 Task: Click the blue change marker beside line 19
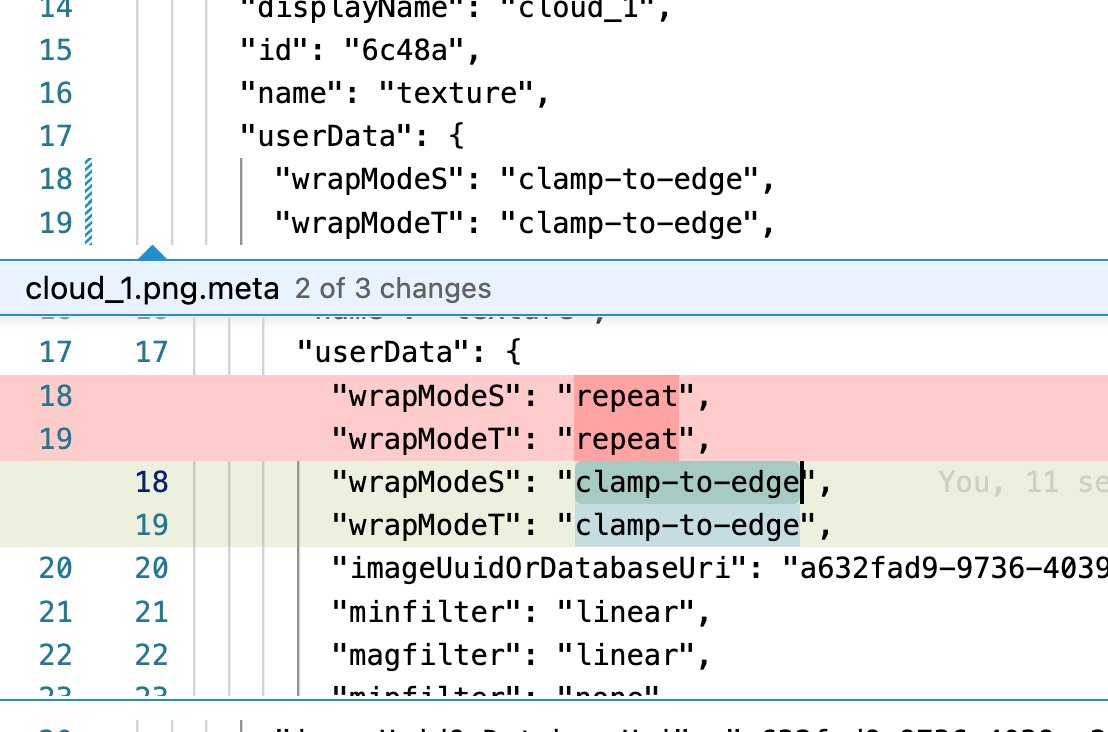pos(89,222)
